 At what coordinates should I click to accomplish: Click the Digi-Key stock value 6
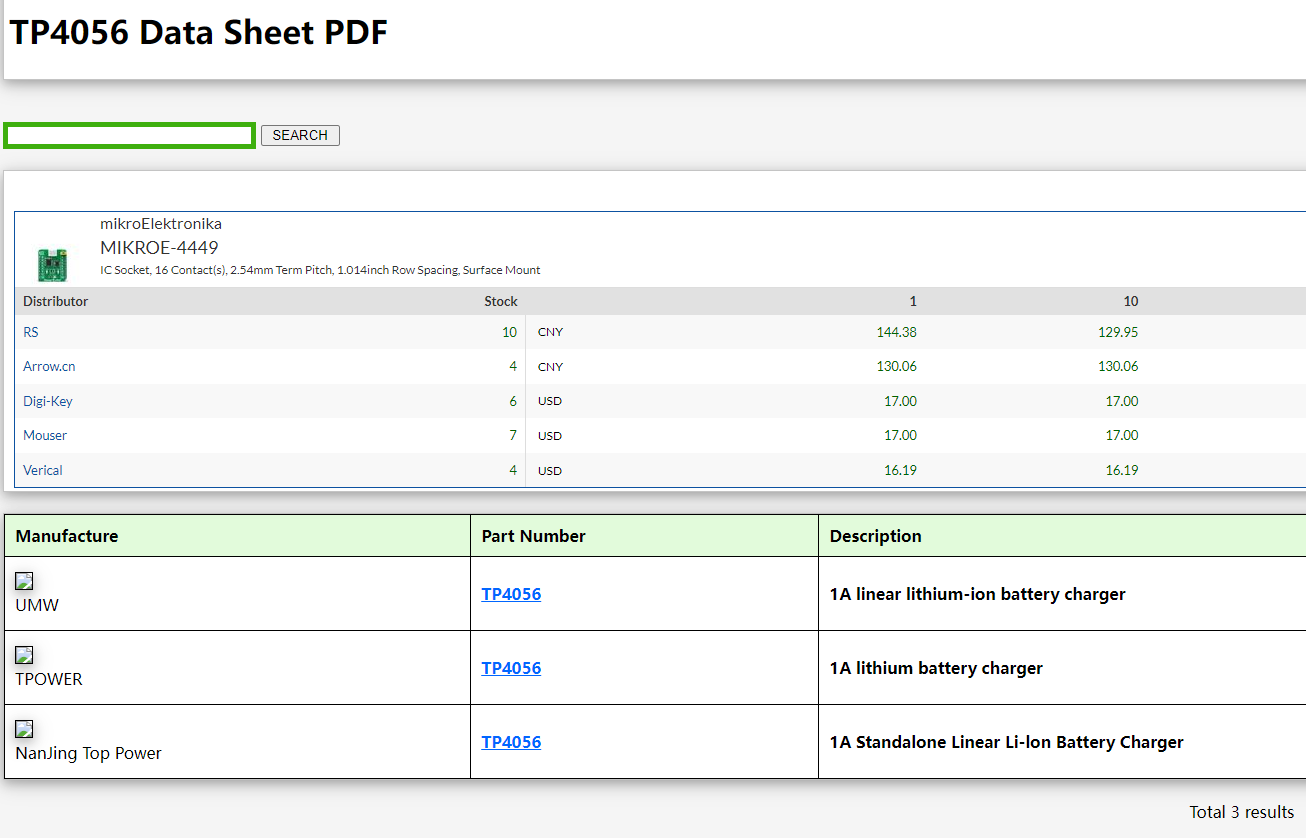point(513,401)
